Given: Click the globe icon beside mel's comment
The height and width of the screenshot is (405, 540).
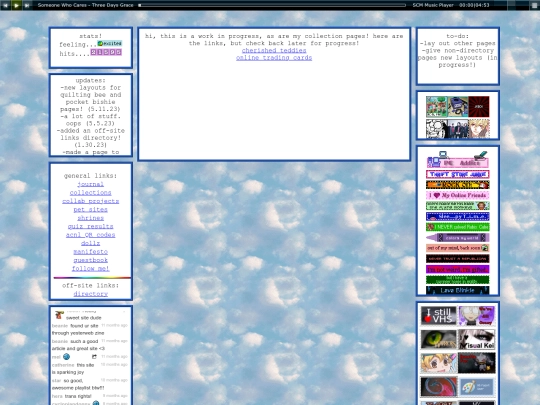Looking at the screenshot, I should coord(66,357).
